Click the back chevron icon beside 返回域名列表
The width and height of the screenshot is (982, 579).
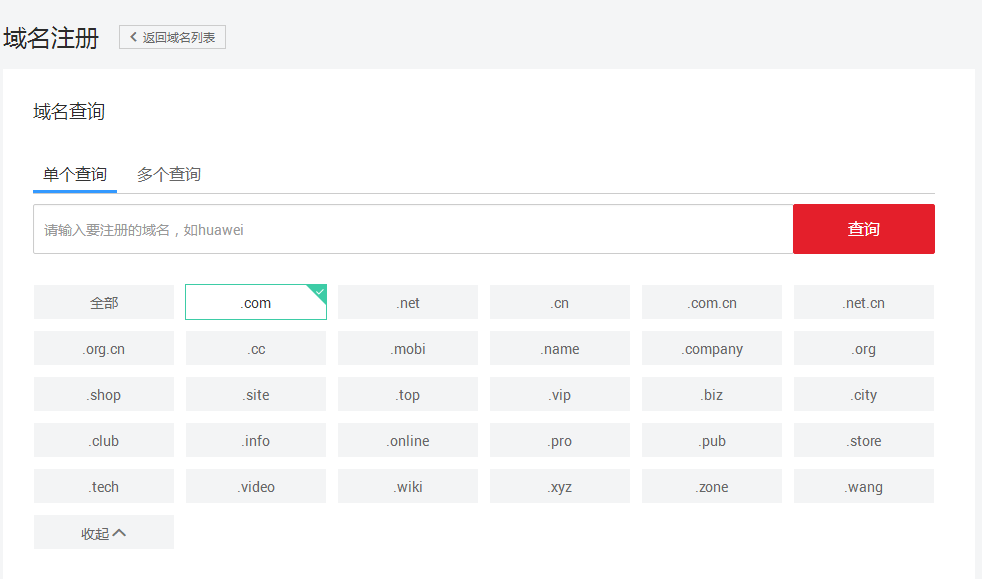click(x=133, y=38)
